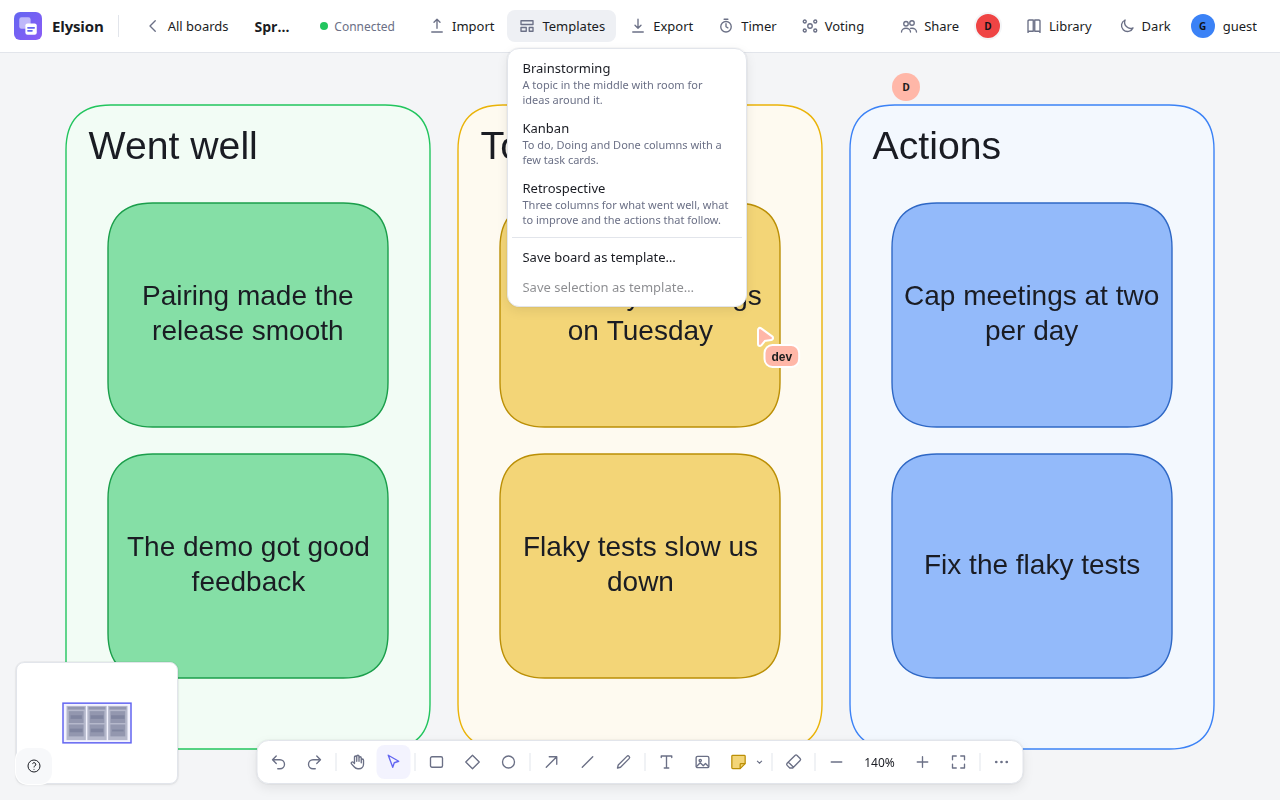Open sticky note color dropdown arrow
Screen dimensions: 1280x800
[759, 762]
